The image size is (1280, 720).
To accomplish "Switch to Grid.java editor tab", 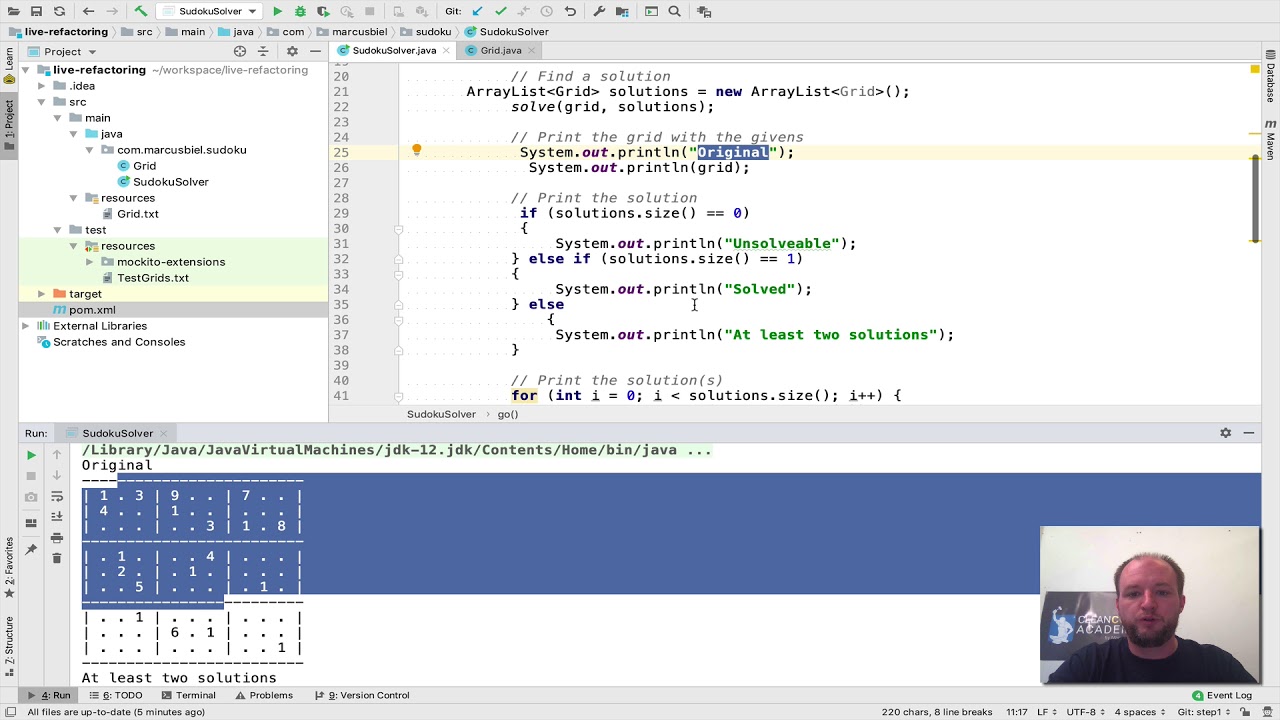I will click(501, 50).
